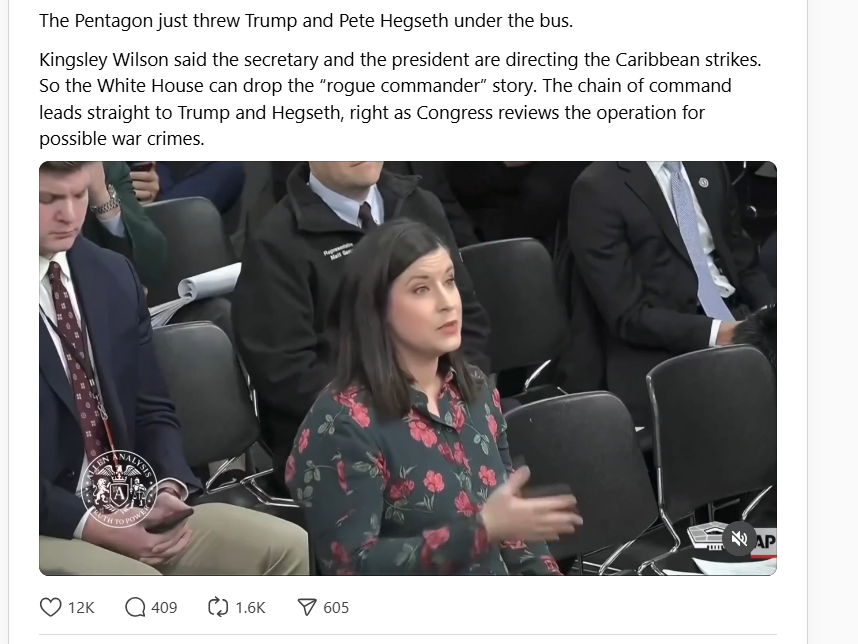The height and width of the screenshot is (644, 858).
Task: Click the 605 shares count
Action: pos(336,608)
